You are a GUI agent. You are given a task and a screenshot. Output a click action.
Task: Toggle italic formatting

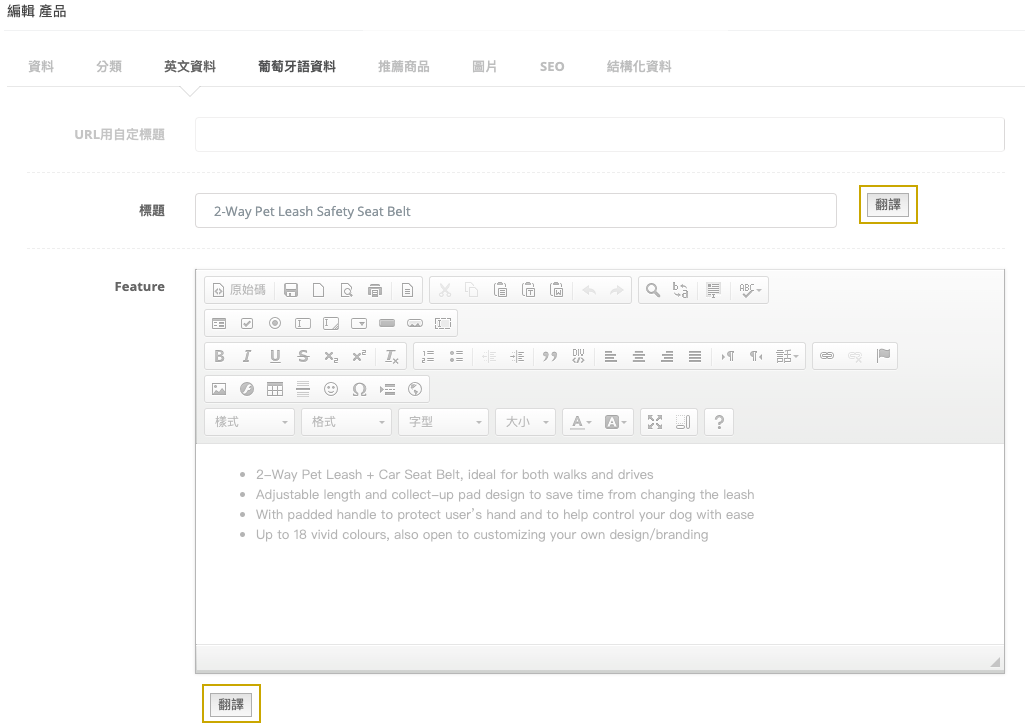click(247, 356)
